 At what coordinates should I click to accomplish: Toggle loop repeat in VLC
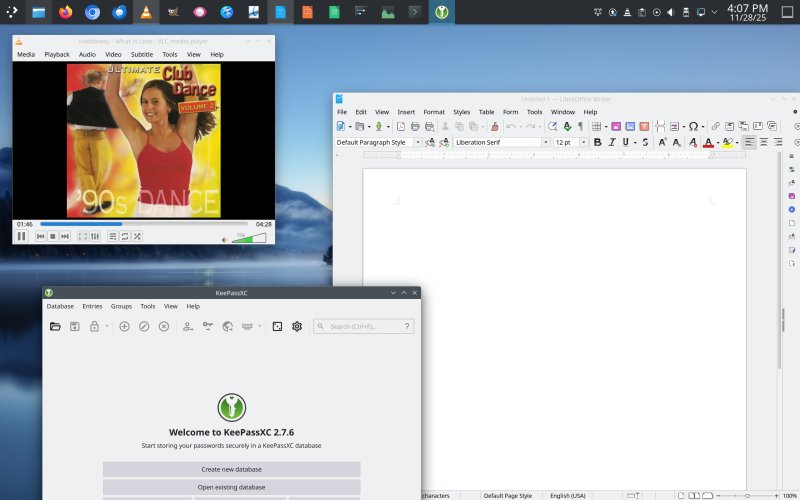[125, 236]
